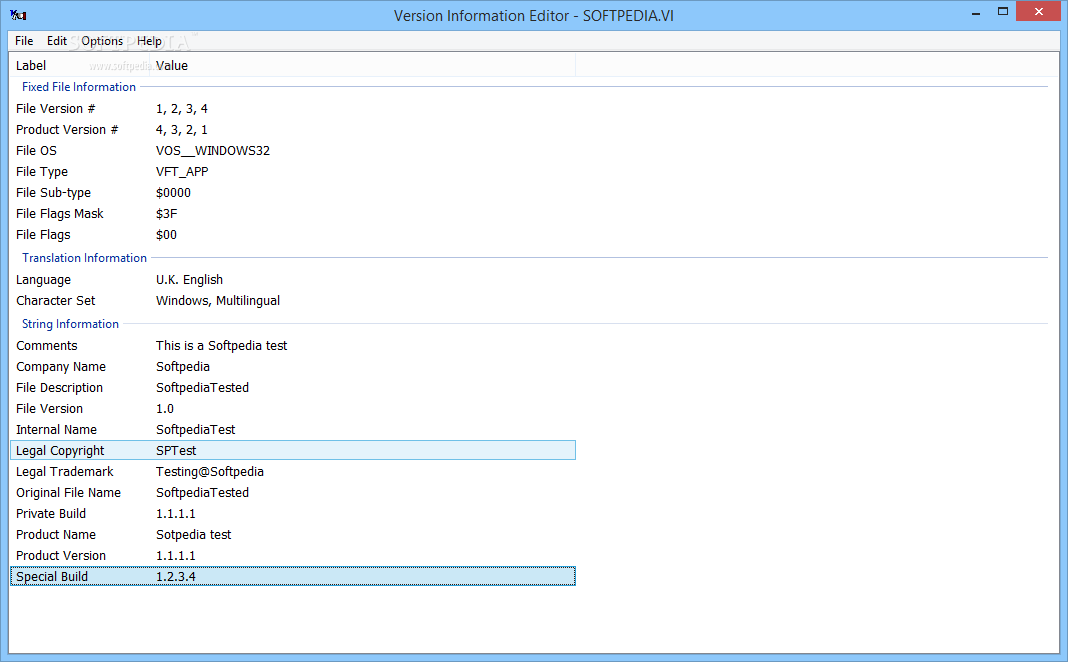Select the Legal Copyright row
1068x662 pixels.
click(293, 450)
